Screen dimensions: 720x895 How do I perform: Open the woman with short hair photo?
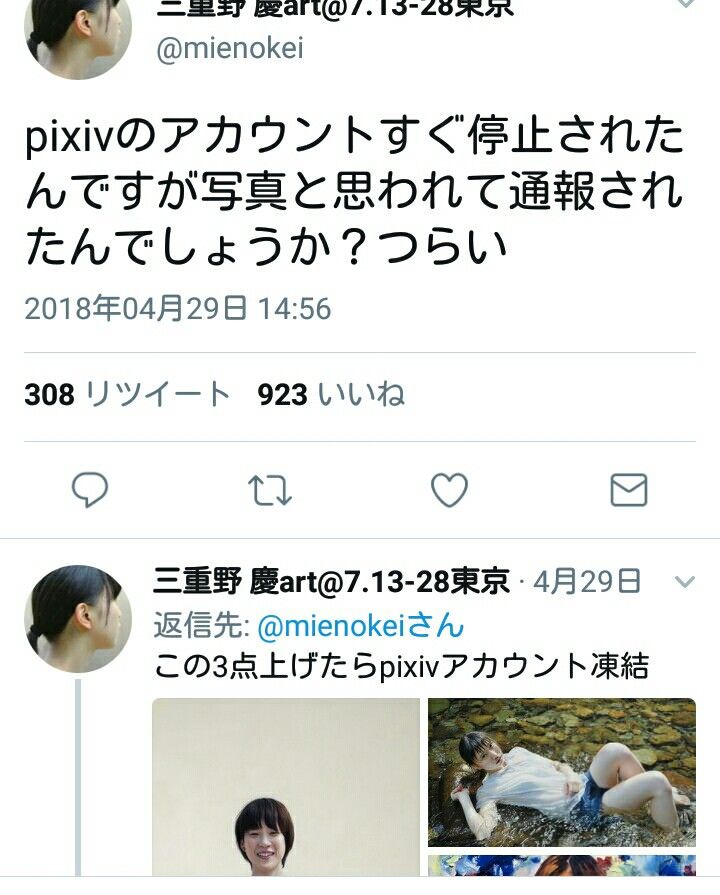coord(285,787)
